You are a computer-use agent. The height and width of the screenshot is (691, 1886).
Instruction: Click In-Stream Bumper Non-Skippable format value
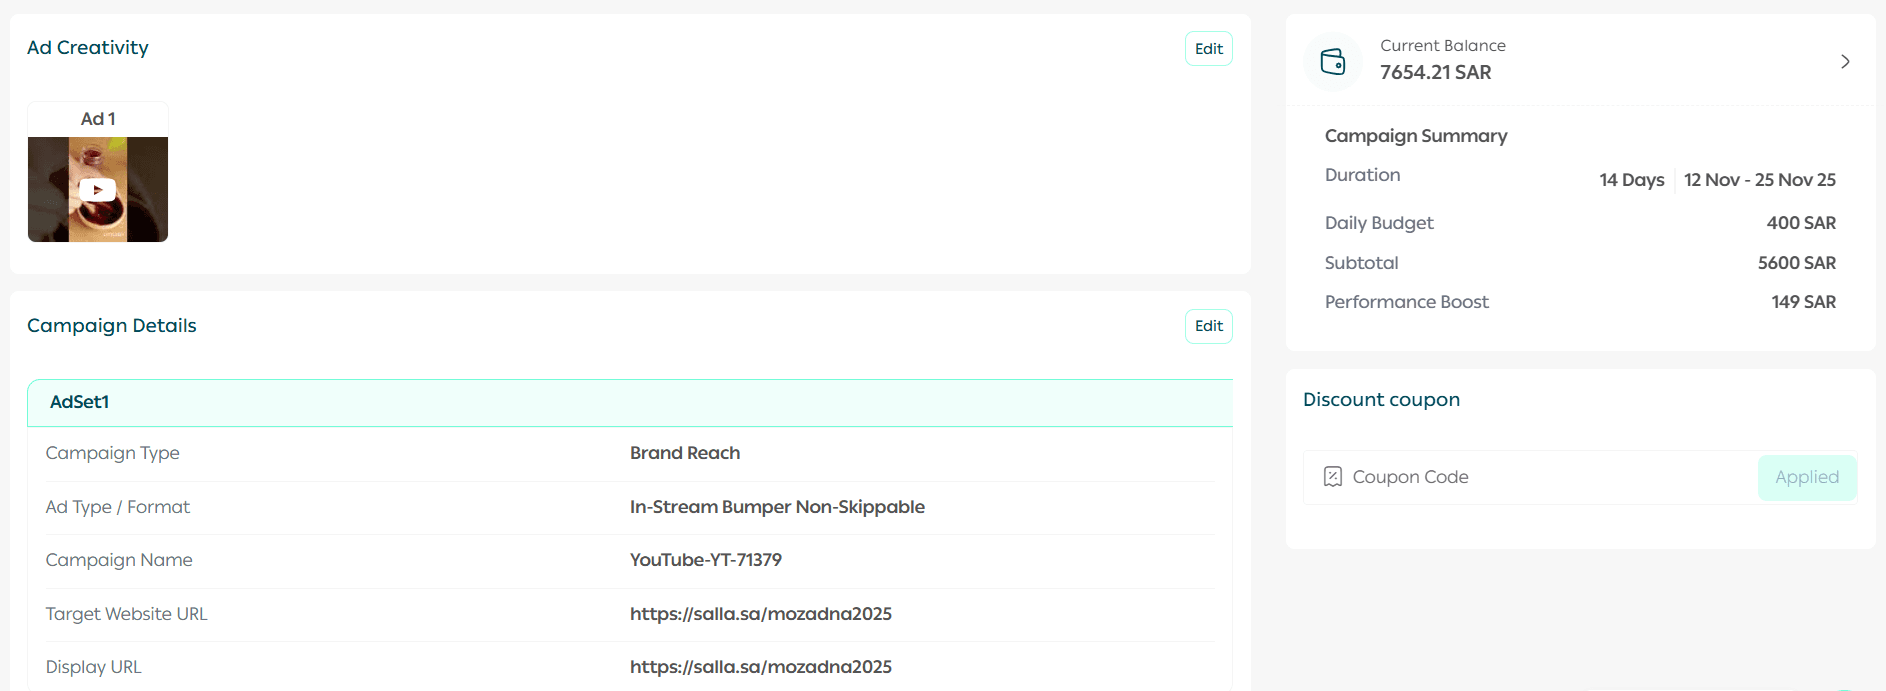pos(776,507)
